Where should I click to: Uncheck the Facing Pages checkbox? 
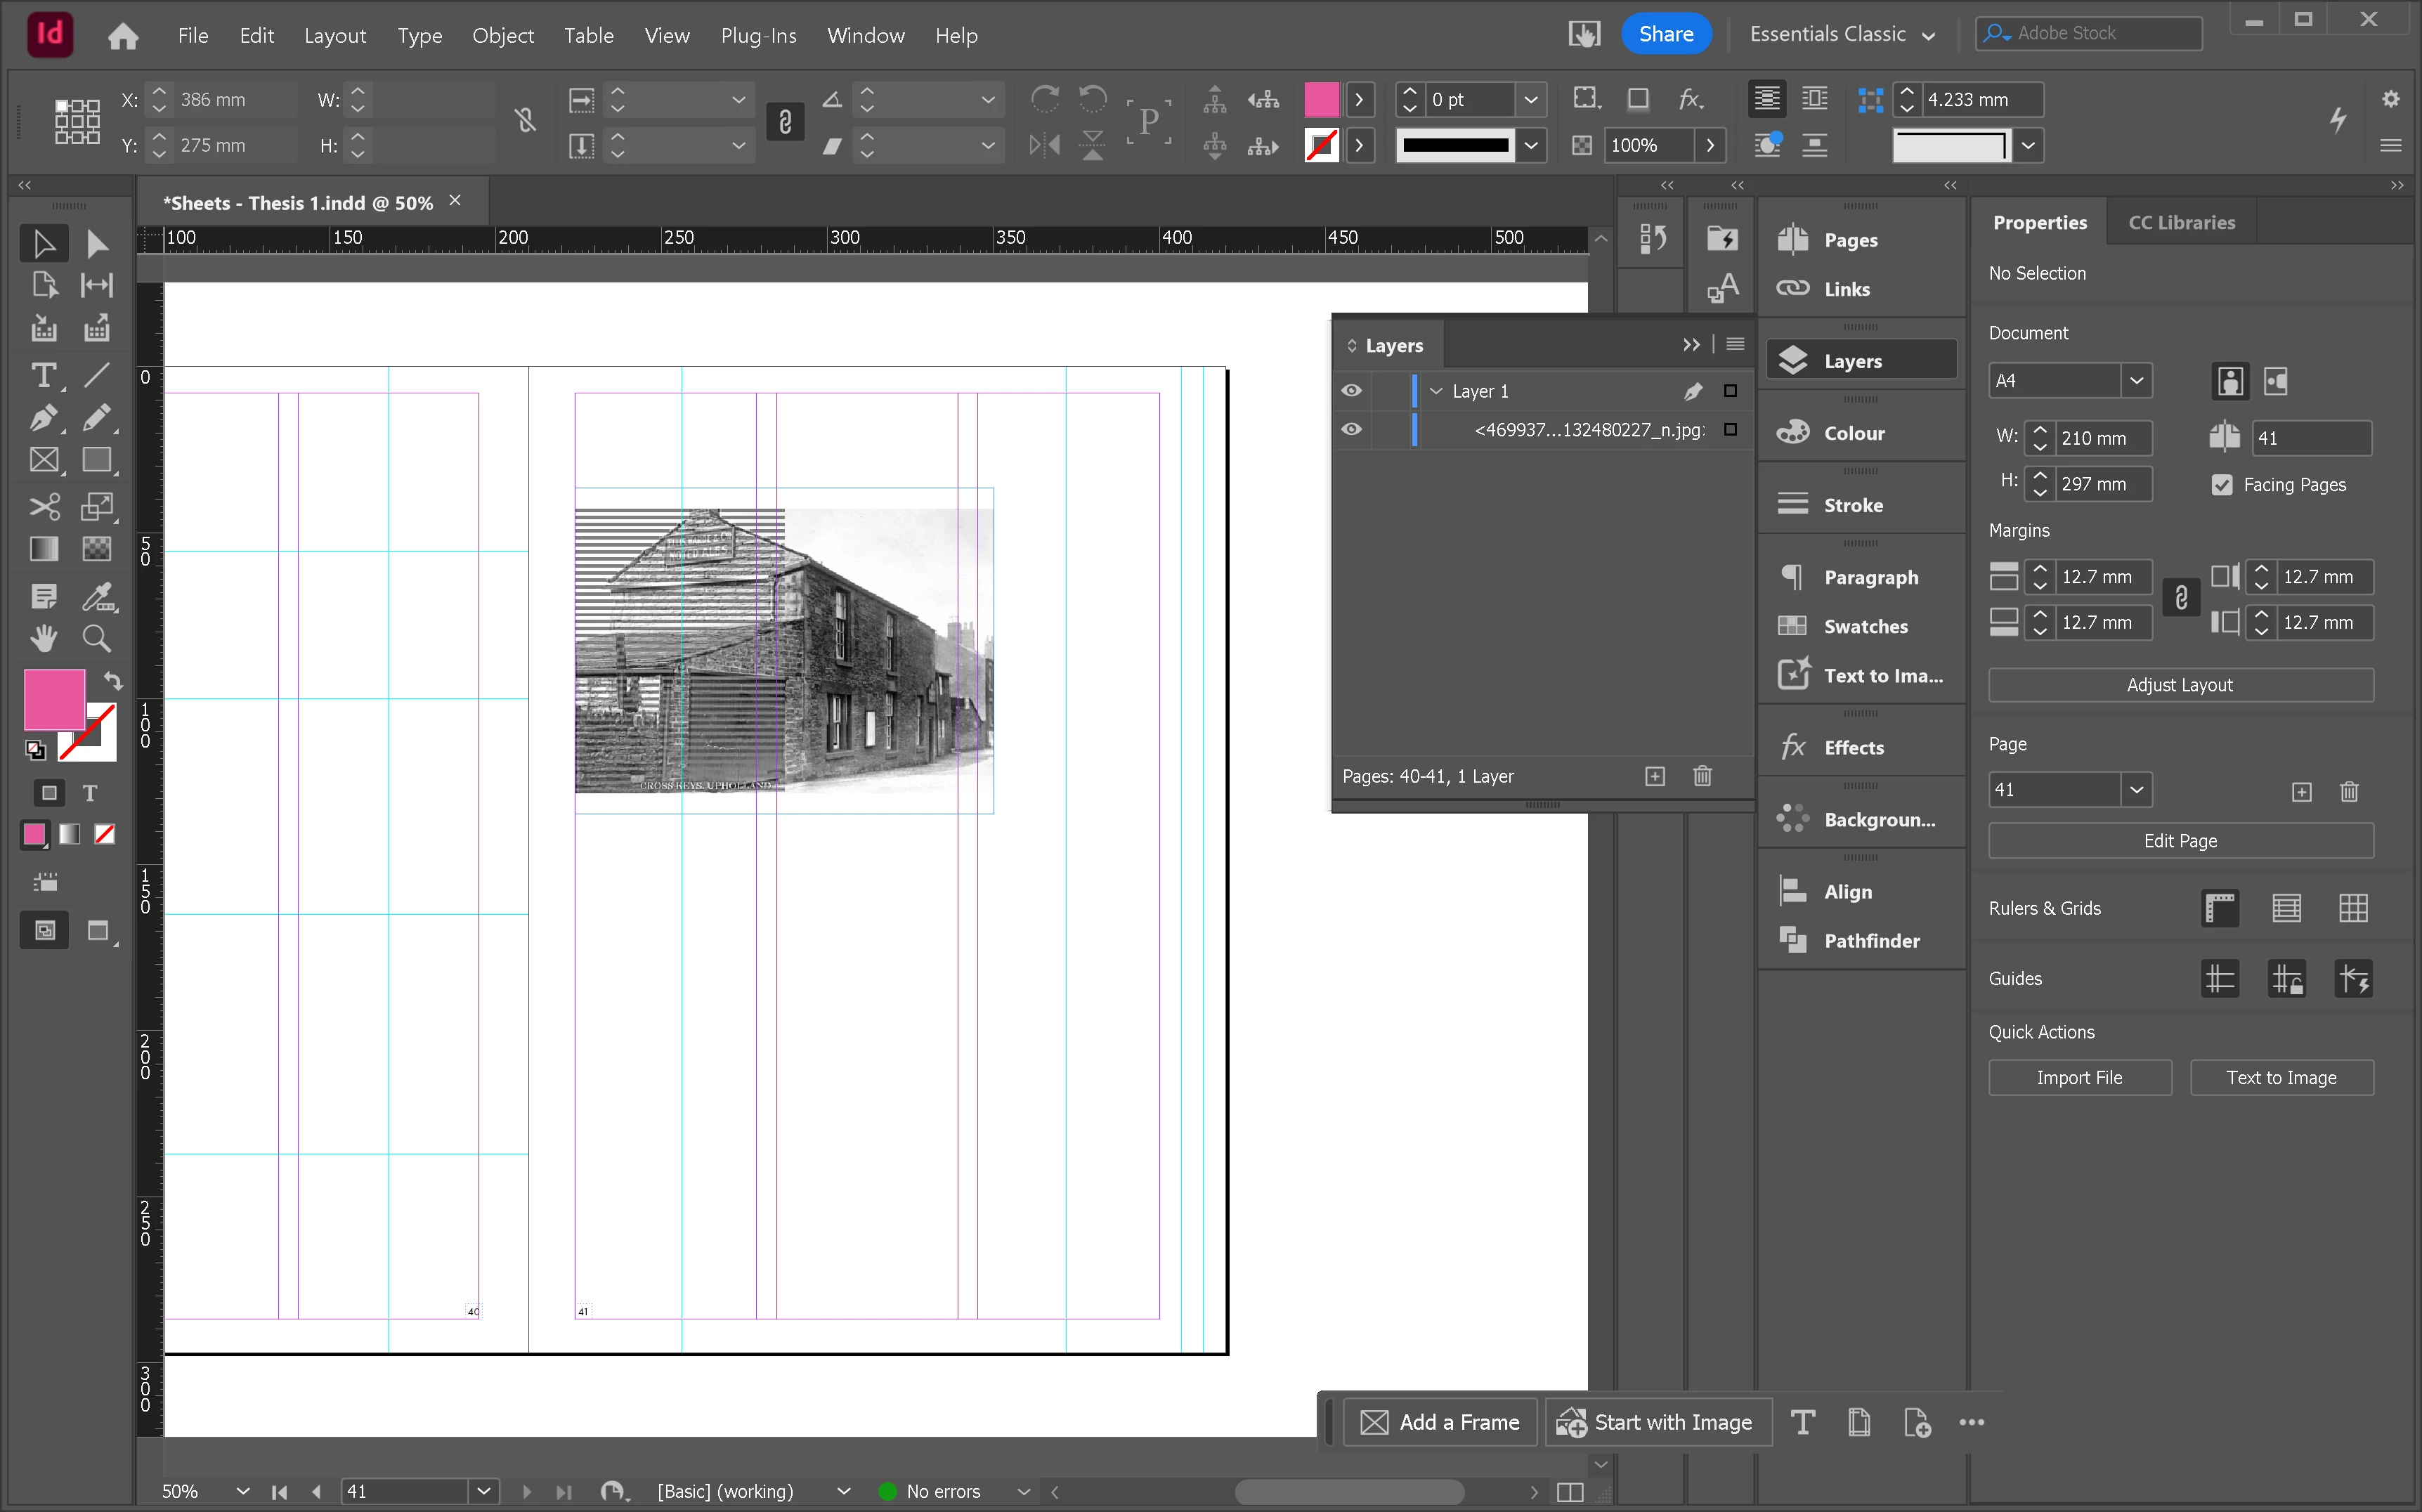(2222, 485)
